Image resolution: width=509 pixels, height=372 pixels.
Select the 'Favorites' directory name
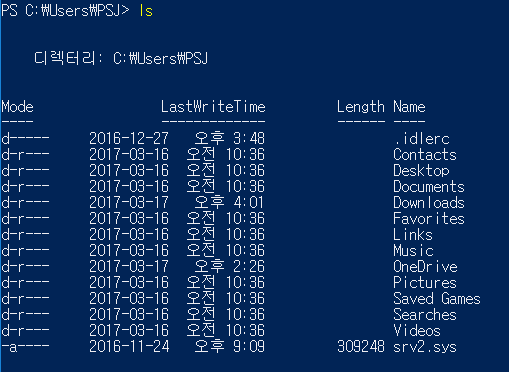coord(429,219)
